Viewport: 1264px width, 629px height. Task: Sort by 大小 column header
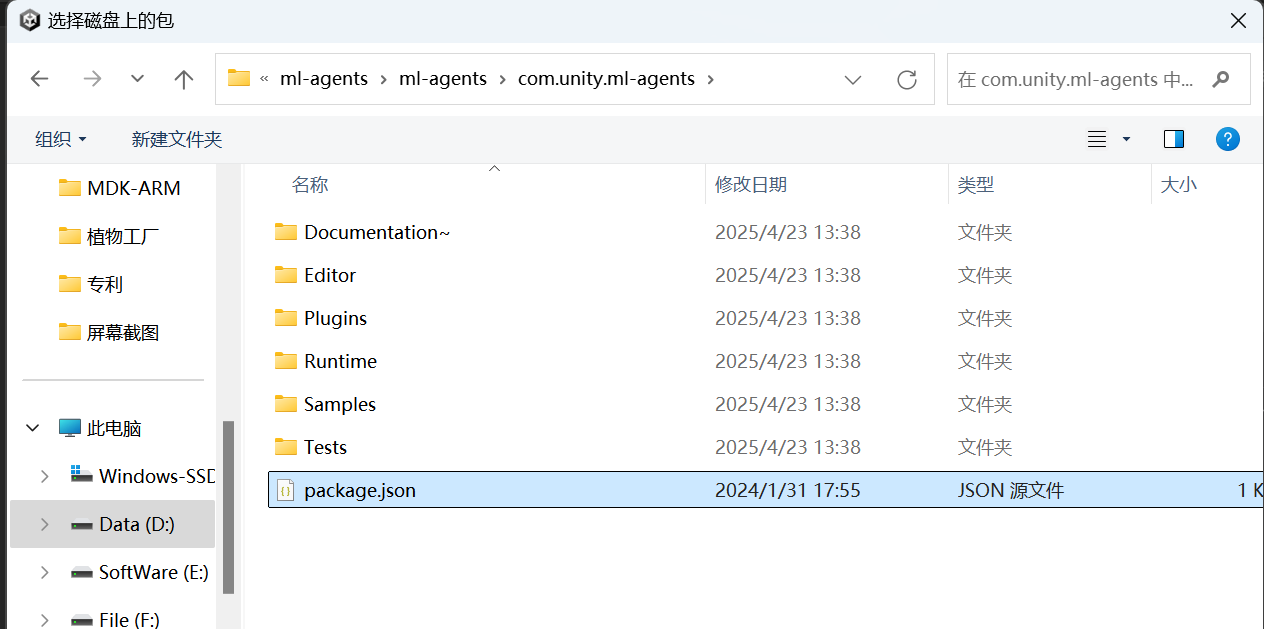pos(1179,185)
